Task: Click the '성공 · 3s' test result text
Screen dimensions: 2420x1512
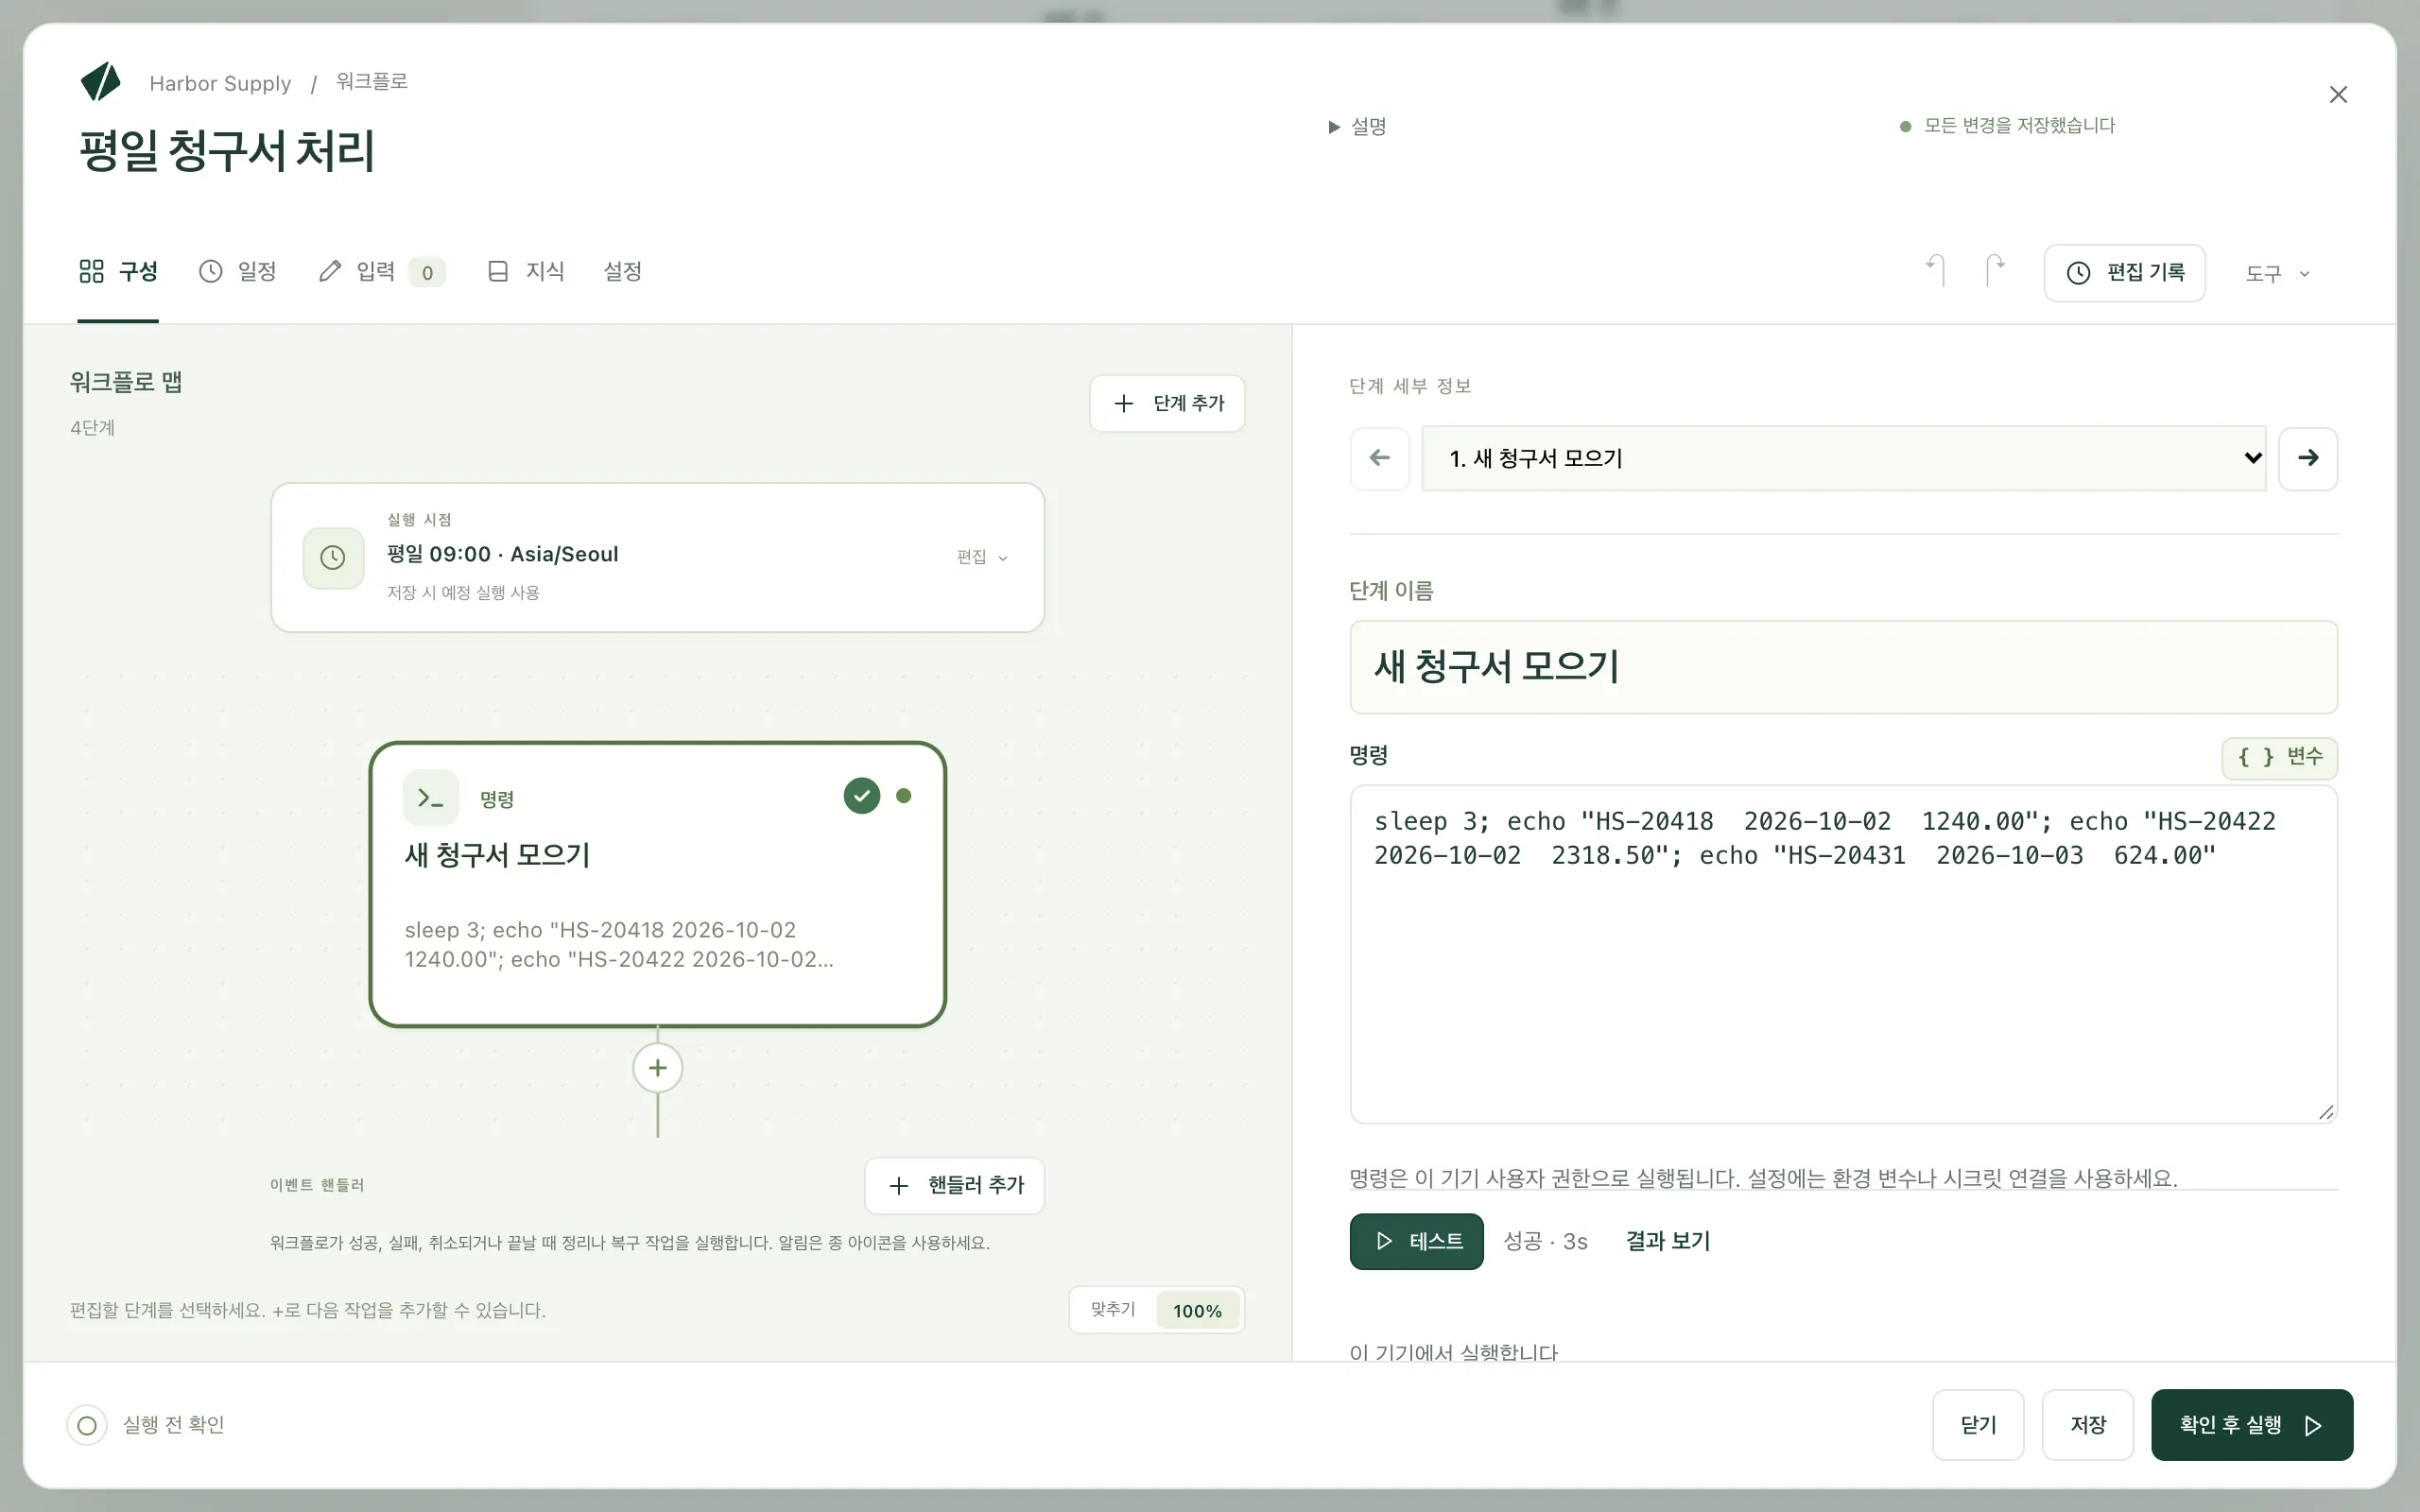Action: pos(1546,1241)
